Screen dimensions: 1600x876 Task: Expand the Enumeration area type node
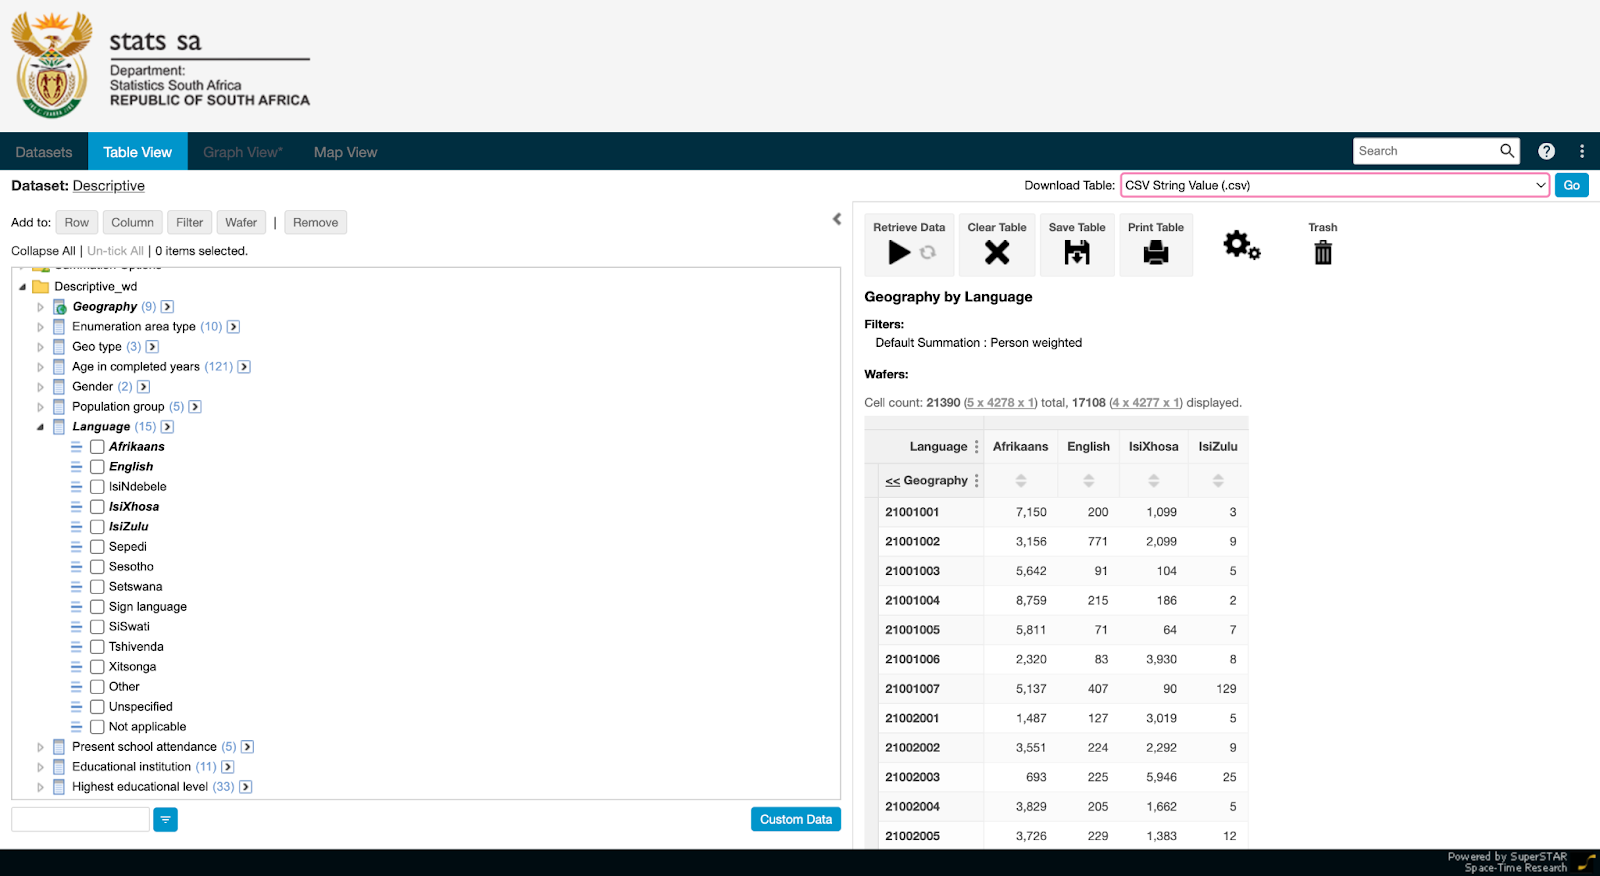[x=40, y=327]
